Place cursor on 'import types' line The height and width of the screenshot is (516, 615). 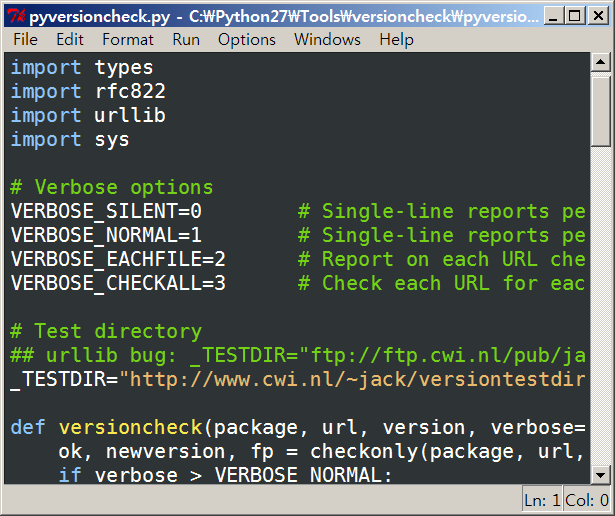[x=82, y=67]
